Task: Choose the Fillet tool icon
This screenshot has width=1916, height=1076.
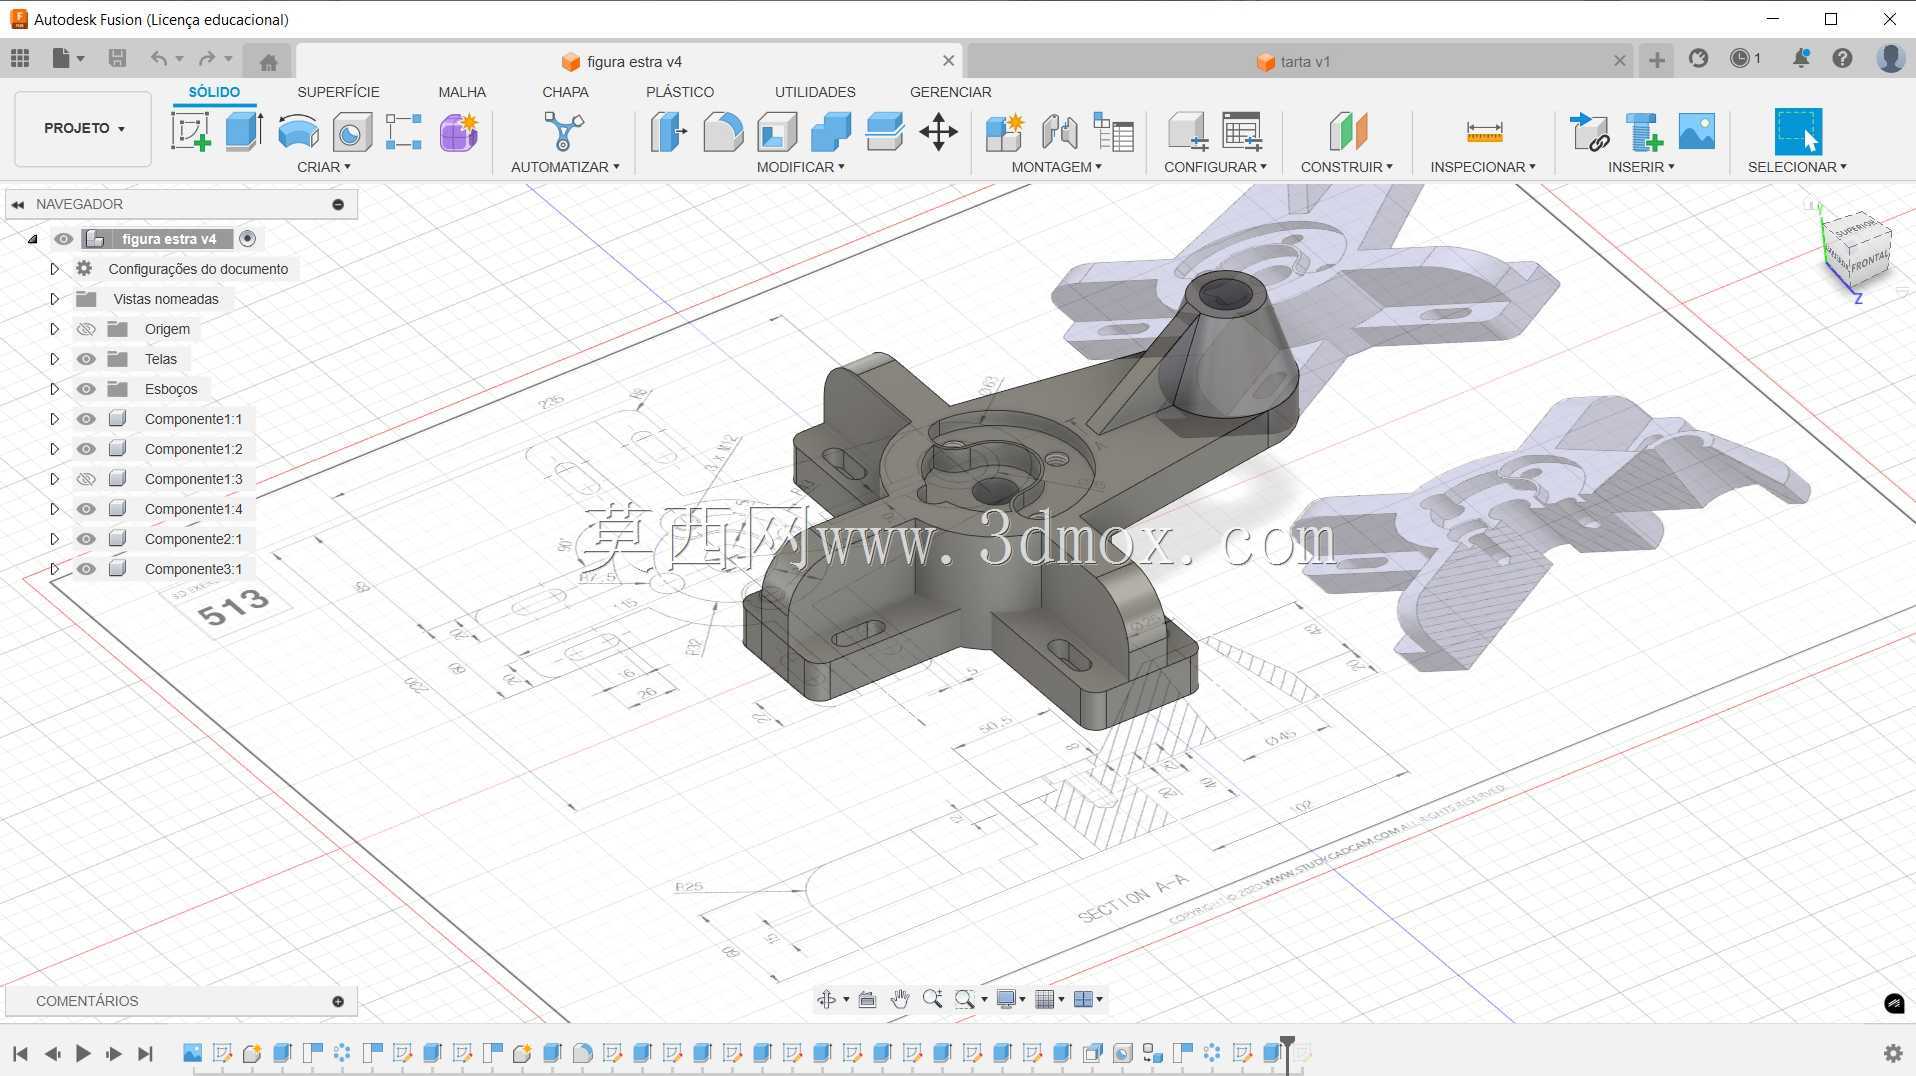Action: click(x=723, y=131)
